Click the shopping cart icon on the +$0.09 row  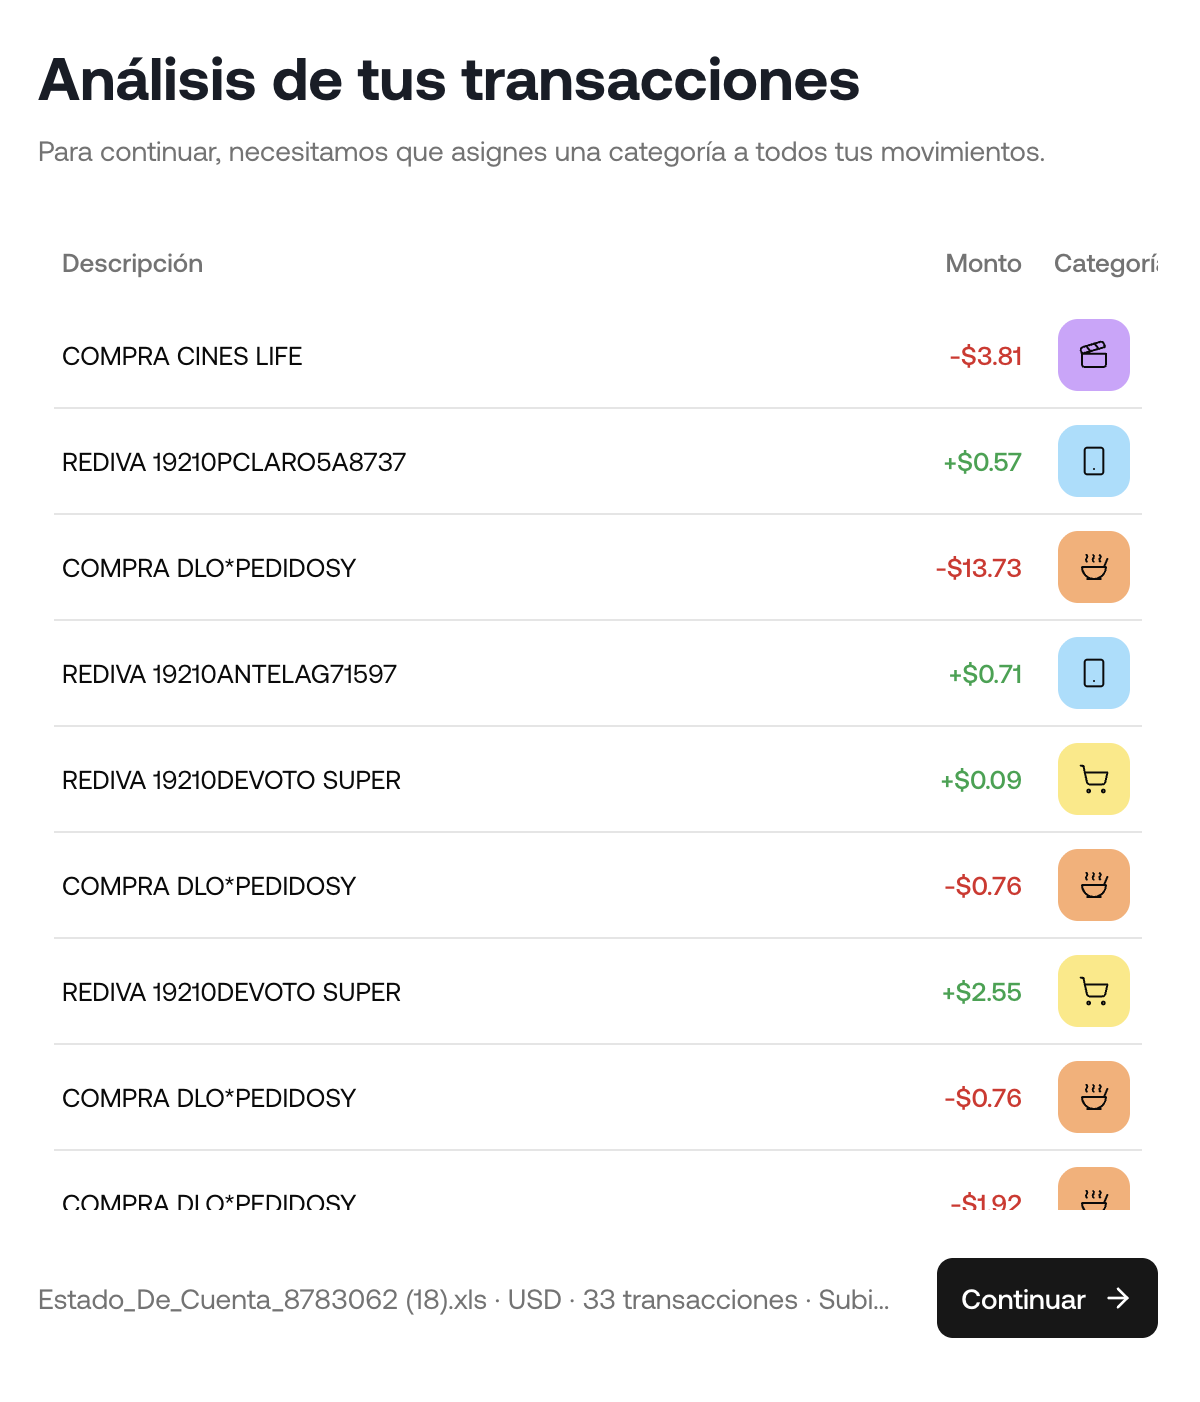(1093, 779)
